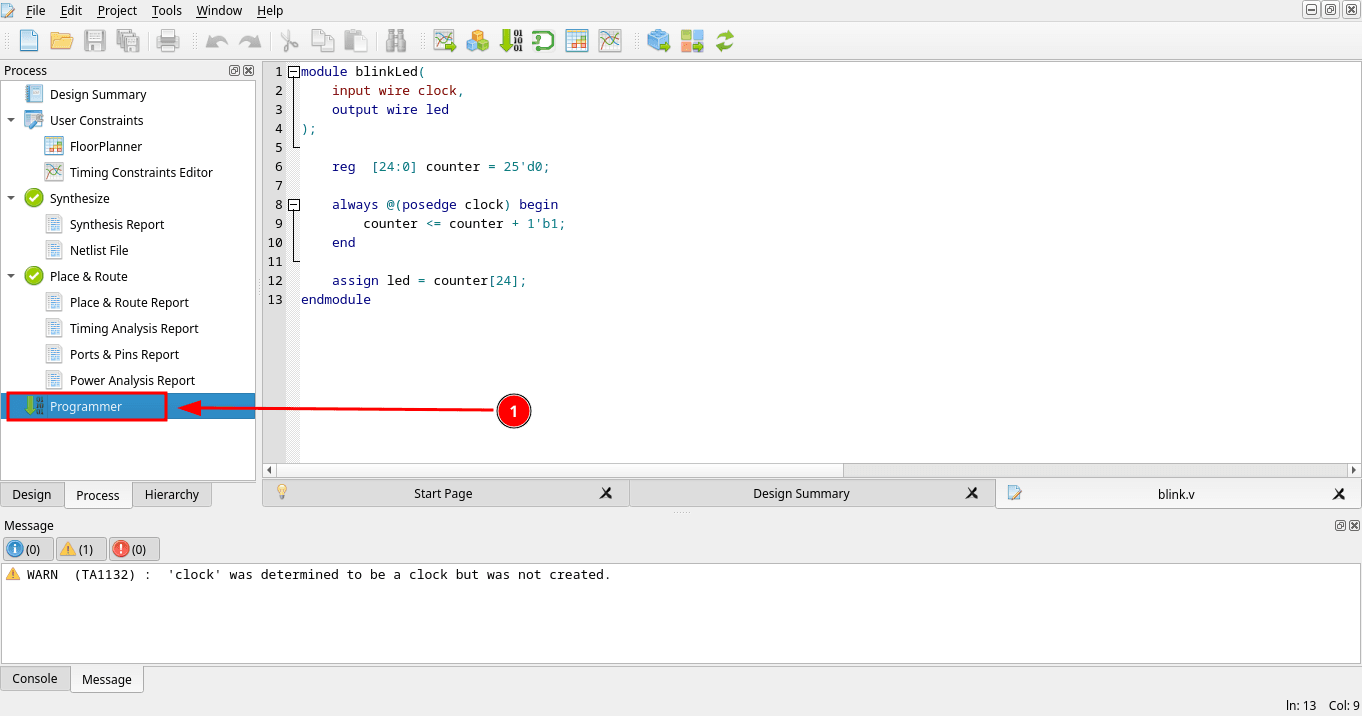The image size is (1362, 716).
Task: Redo edit using toolbar arrow
Action: (x=249, y=41)
